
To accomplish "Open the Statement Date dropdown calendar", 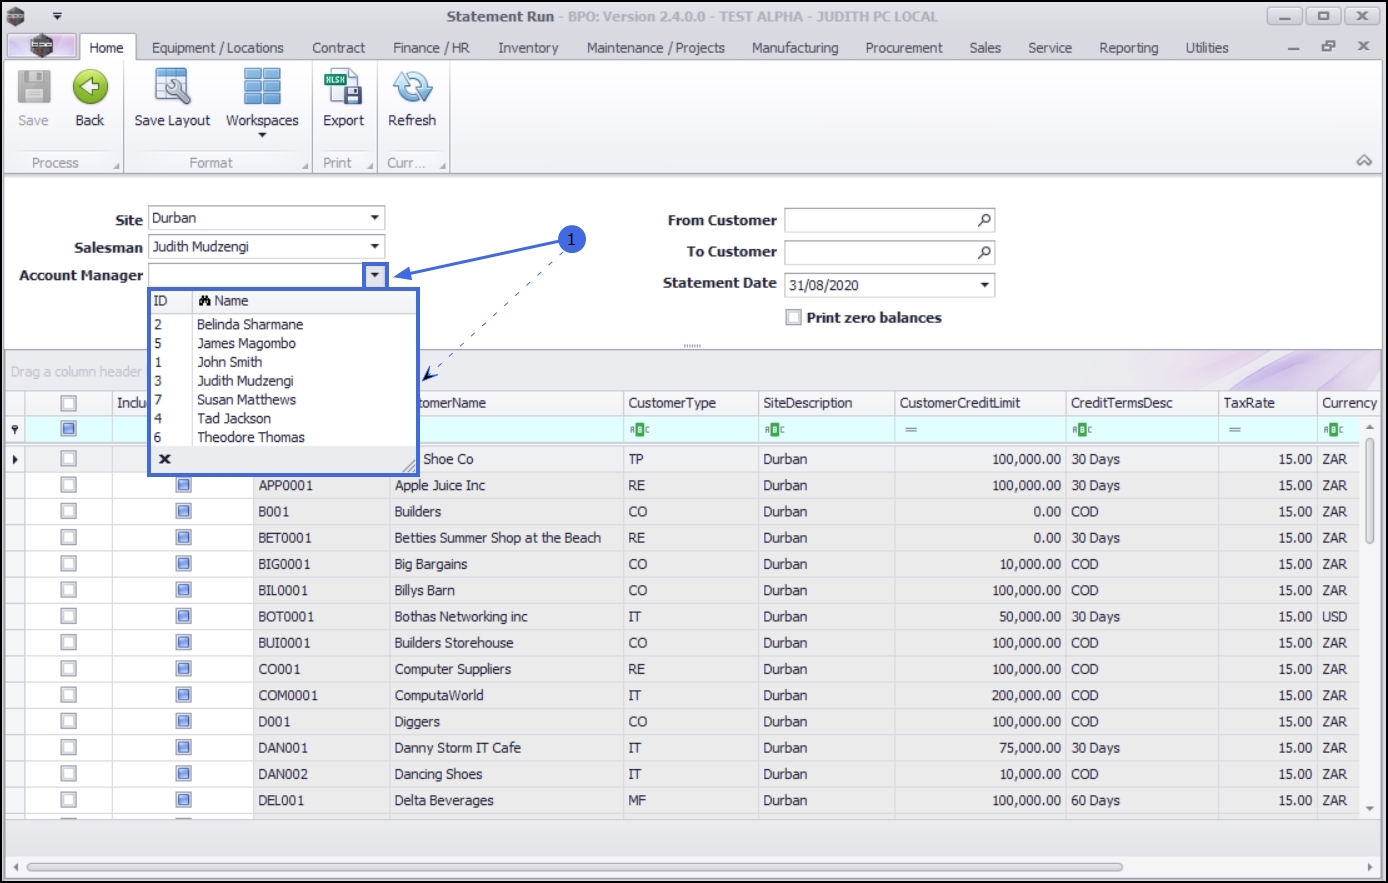I will tap(985, 285).
